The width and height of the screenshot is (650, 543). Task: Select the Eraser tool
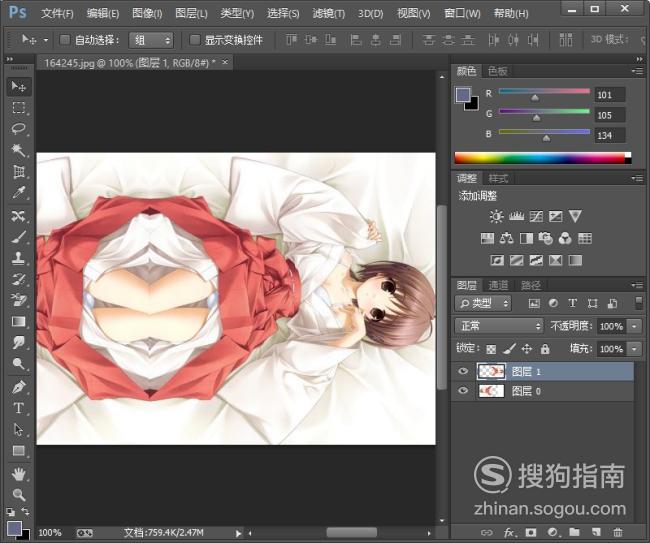18,300
